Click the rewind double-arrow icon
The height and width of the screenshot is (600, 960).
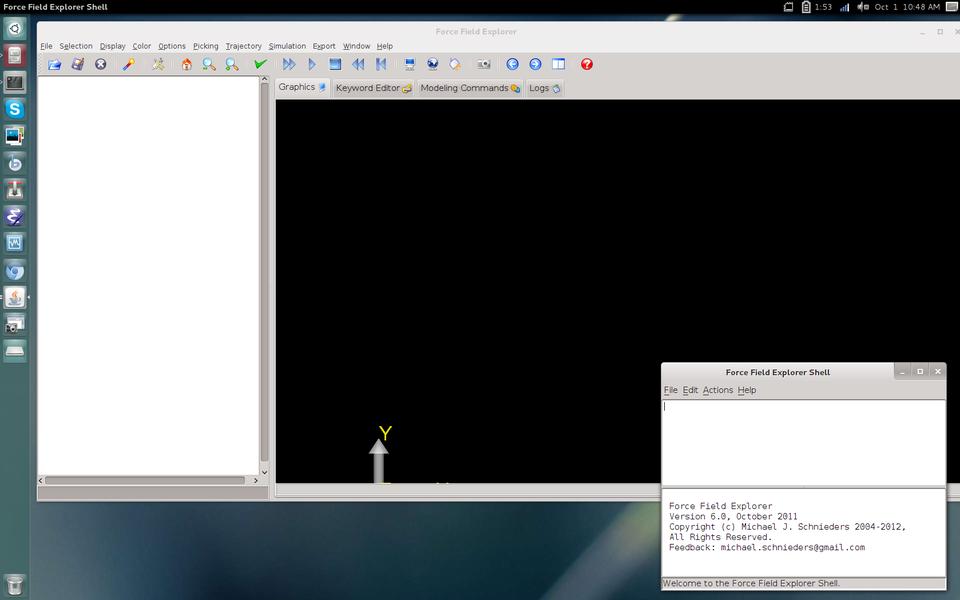point(358,64)
